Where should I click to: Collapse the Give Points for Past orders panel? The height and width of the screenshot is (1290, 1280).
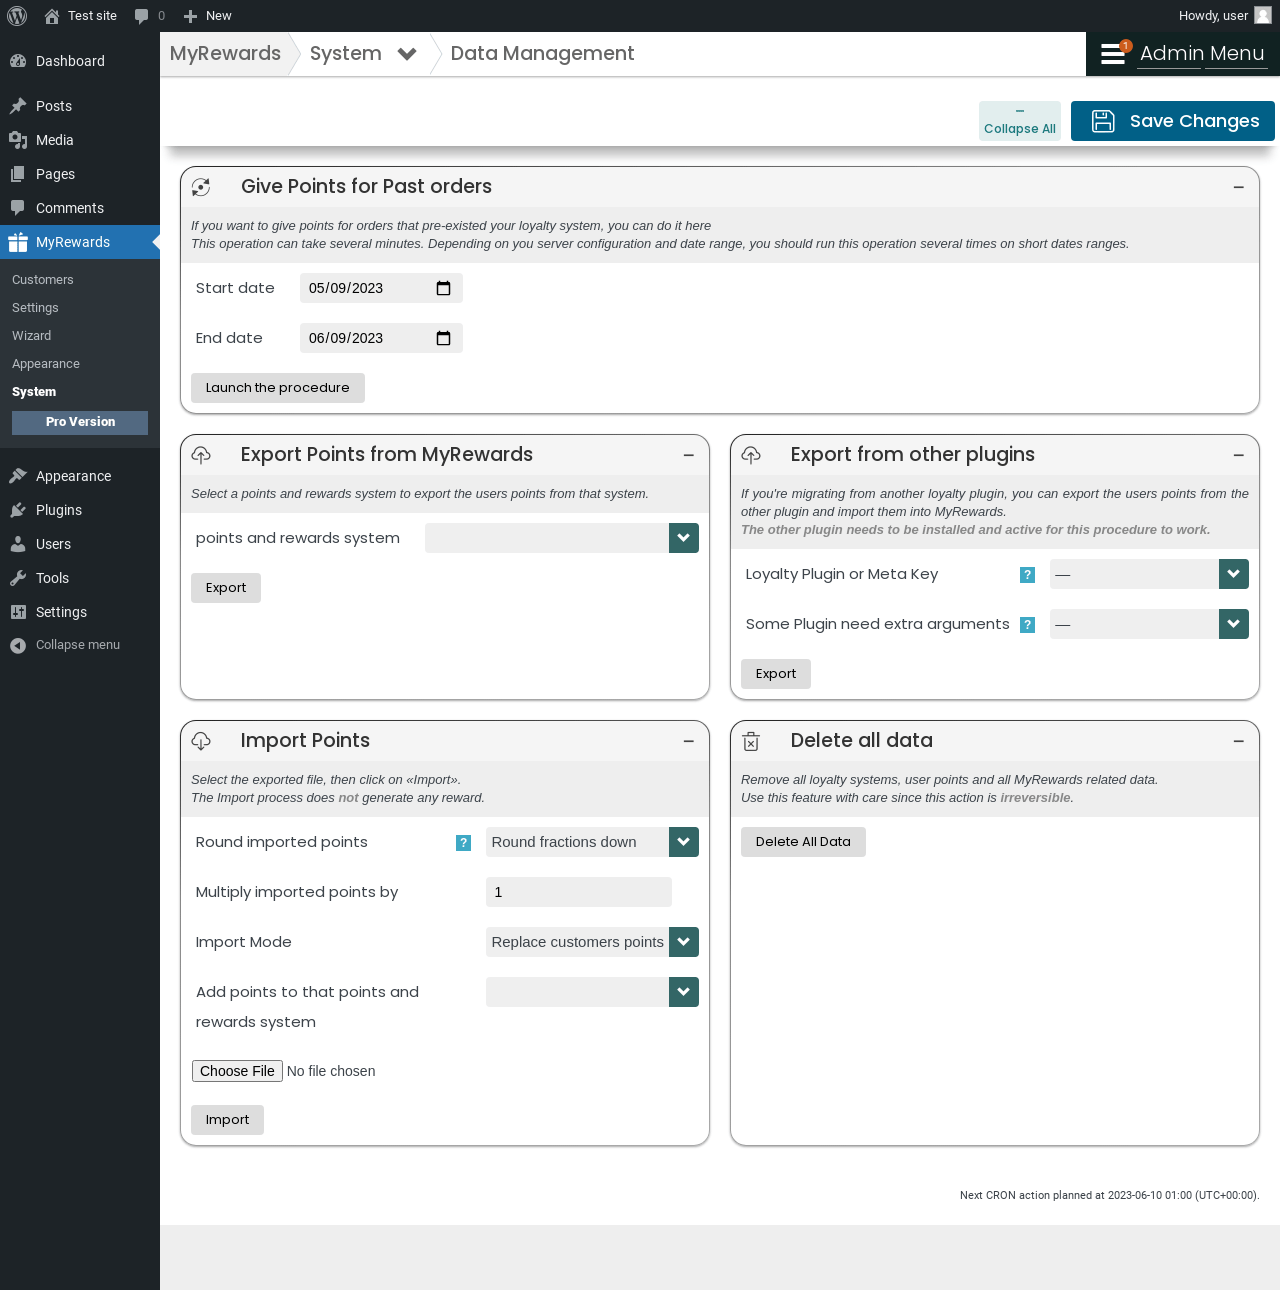(x=1239, y=187)
